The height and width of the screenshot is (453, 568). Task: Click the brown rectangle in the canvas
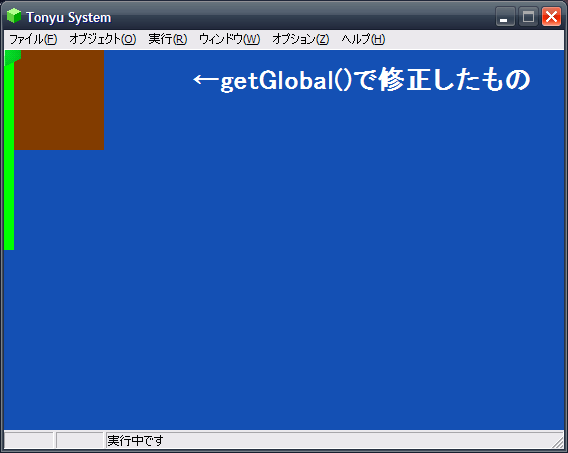(x=59, y=100)
